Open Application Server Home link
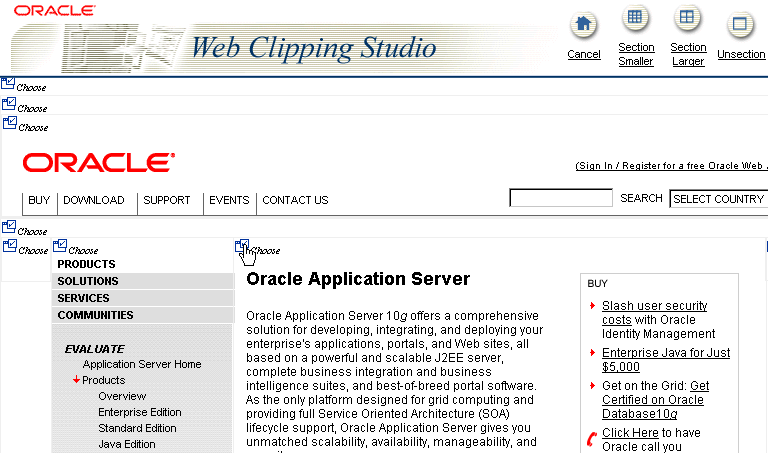Image resolution: width=768 pixels, height=453 pixels. coord(142,364)
